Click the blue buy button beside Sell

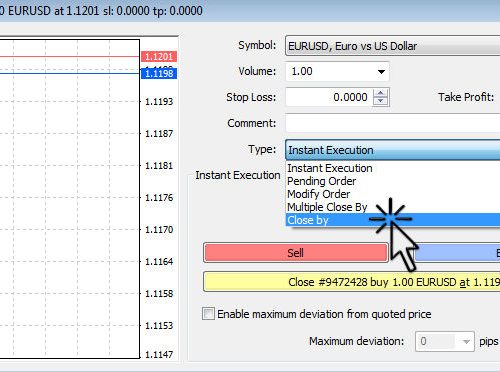click(x=457, y=253)
